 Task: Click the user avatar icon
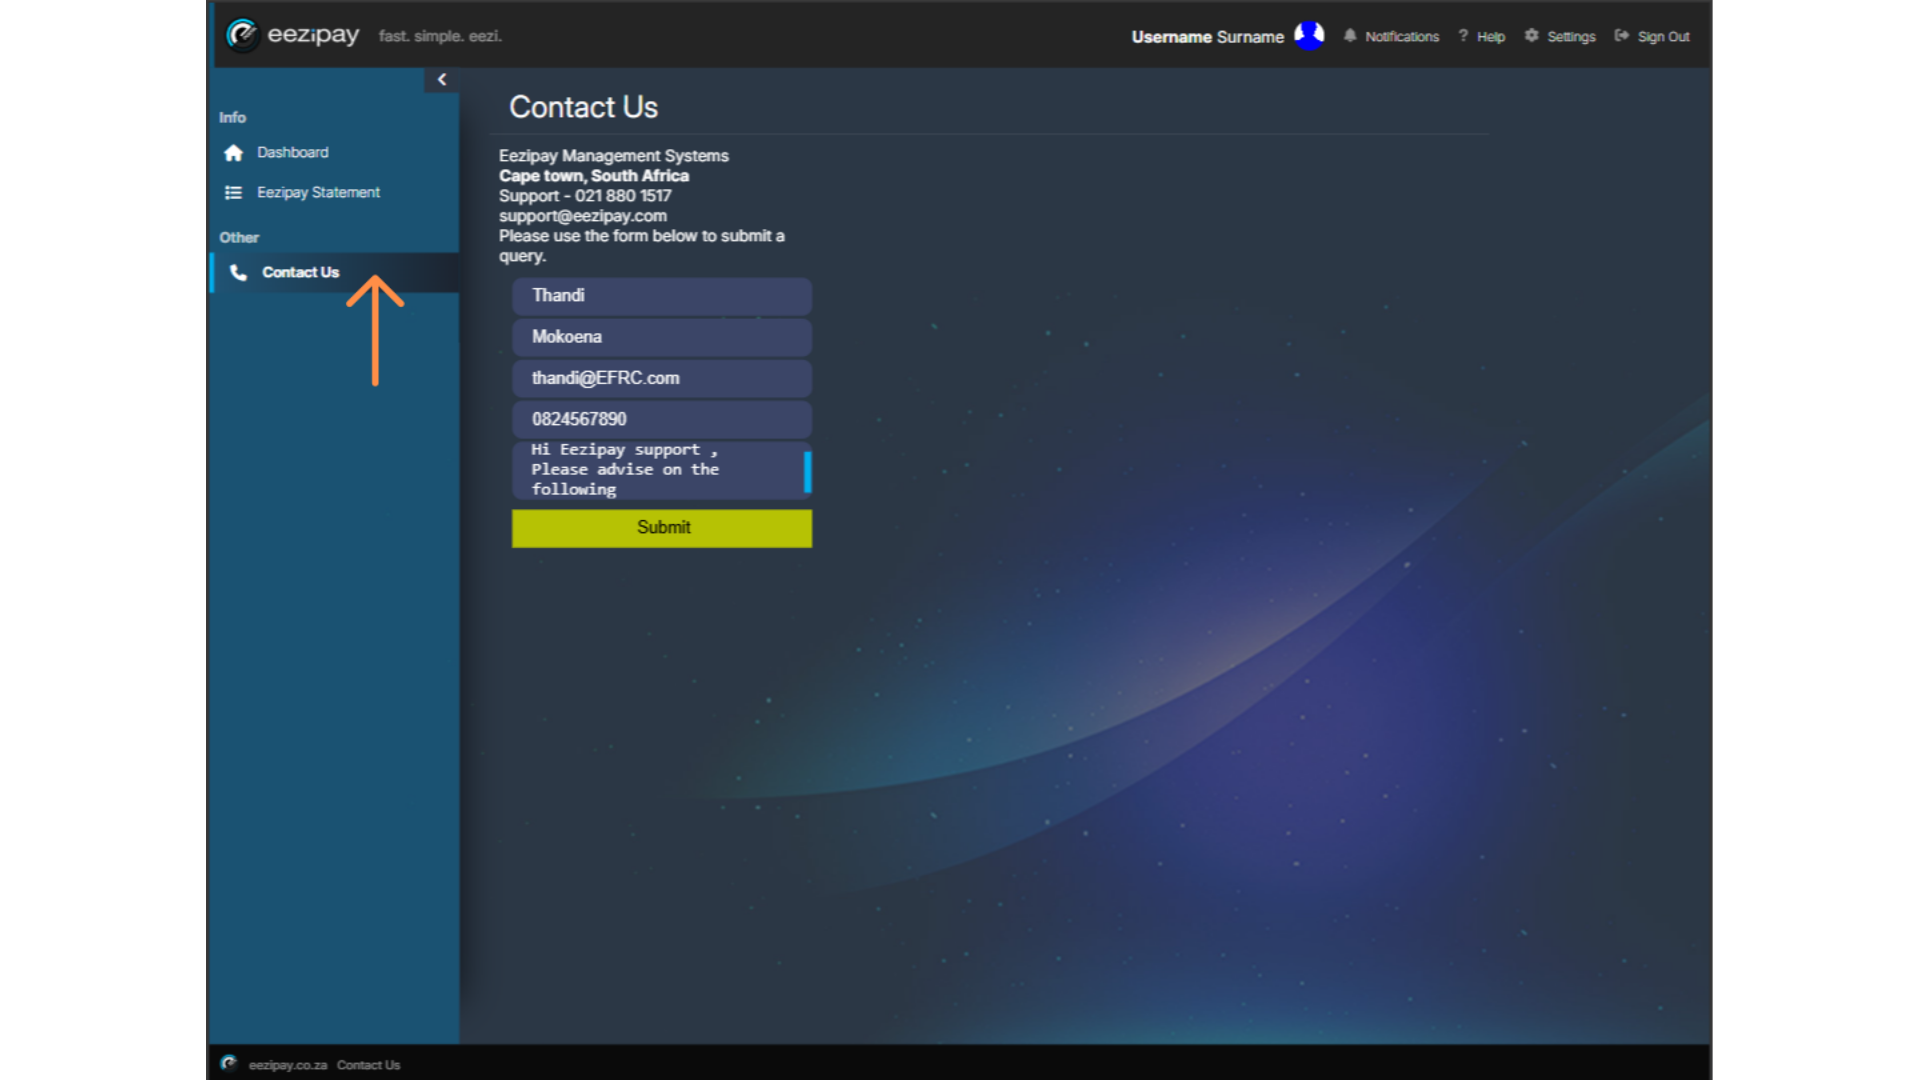pyautogui.click(x=1309, y=36)
